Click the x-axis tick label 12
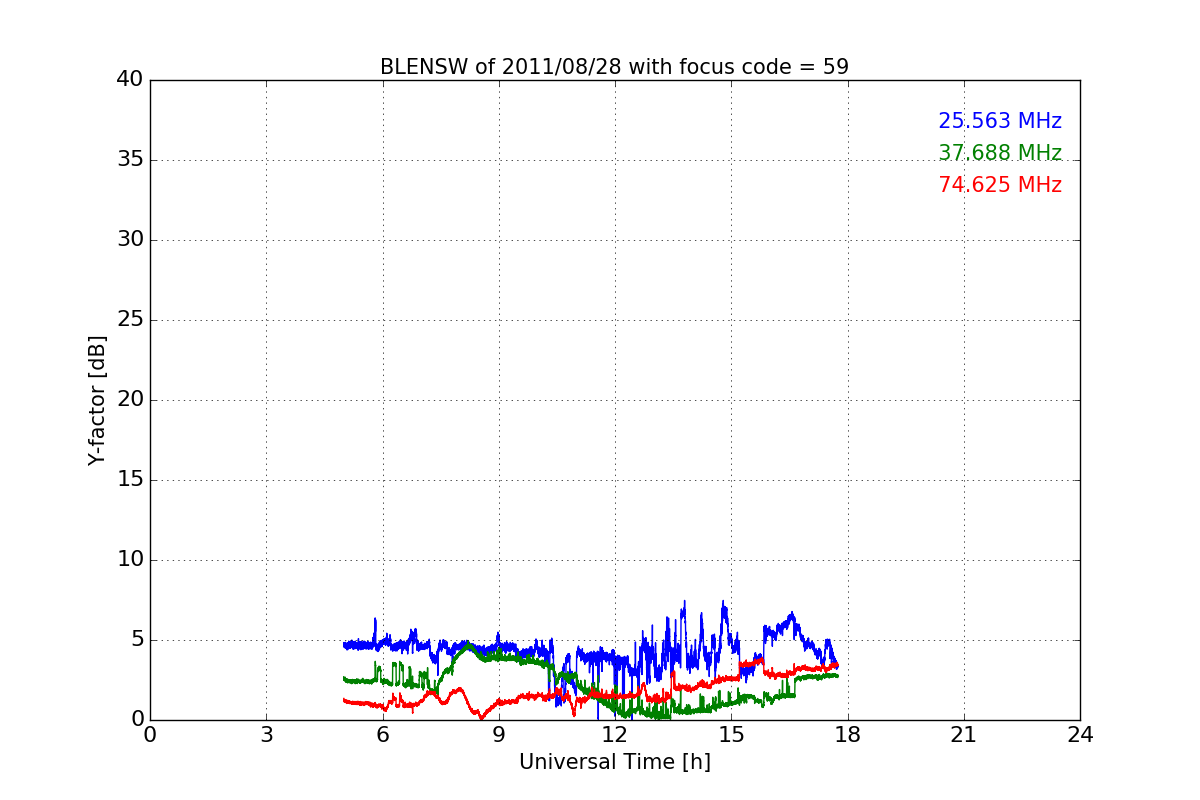 (615, 735)
